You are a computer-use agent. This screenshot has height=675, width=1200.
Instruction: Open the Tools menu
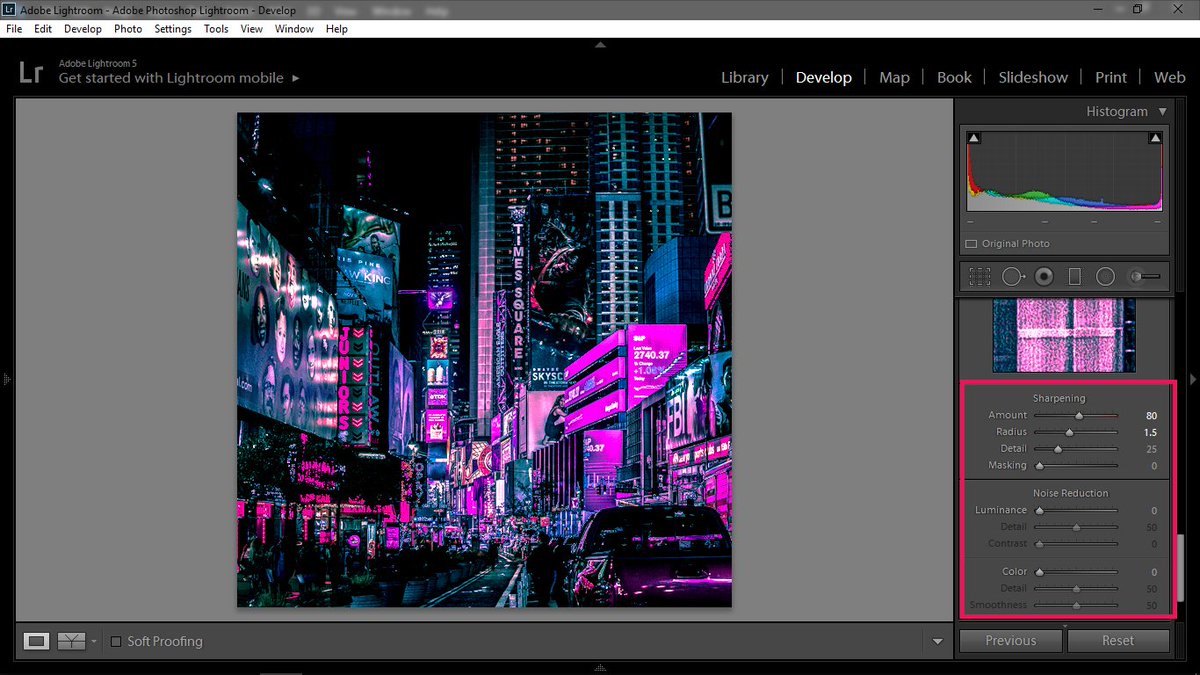click(216, 29)
